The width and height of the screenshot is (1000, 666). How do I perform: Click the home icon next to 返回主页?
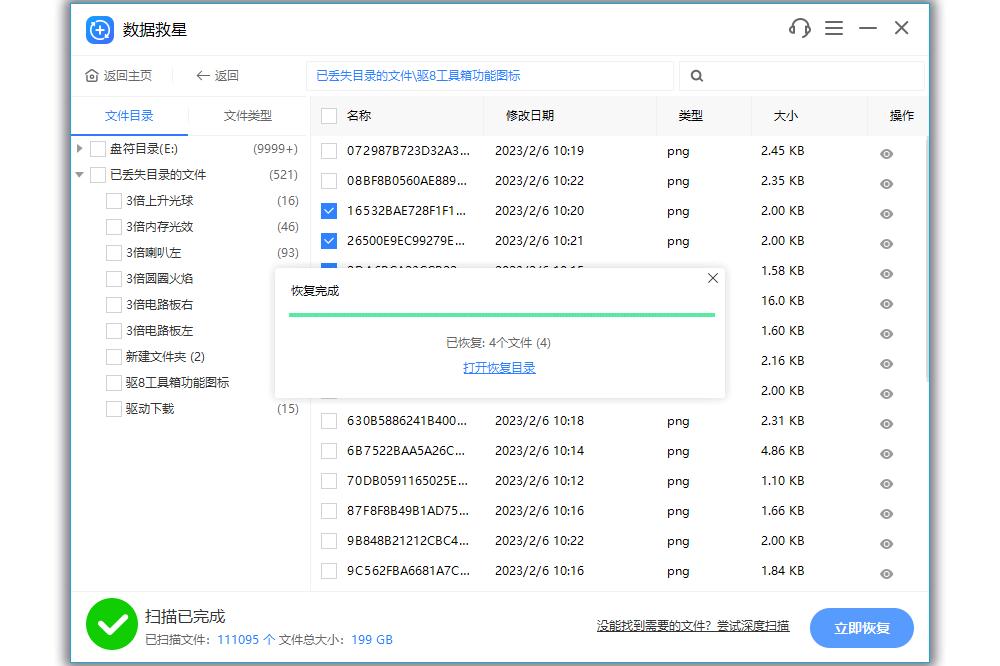[x=90, y=75]
